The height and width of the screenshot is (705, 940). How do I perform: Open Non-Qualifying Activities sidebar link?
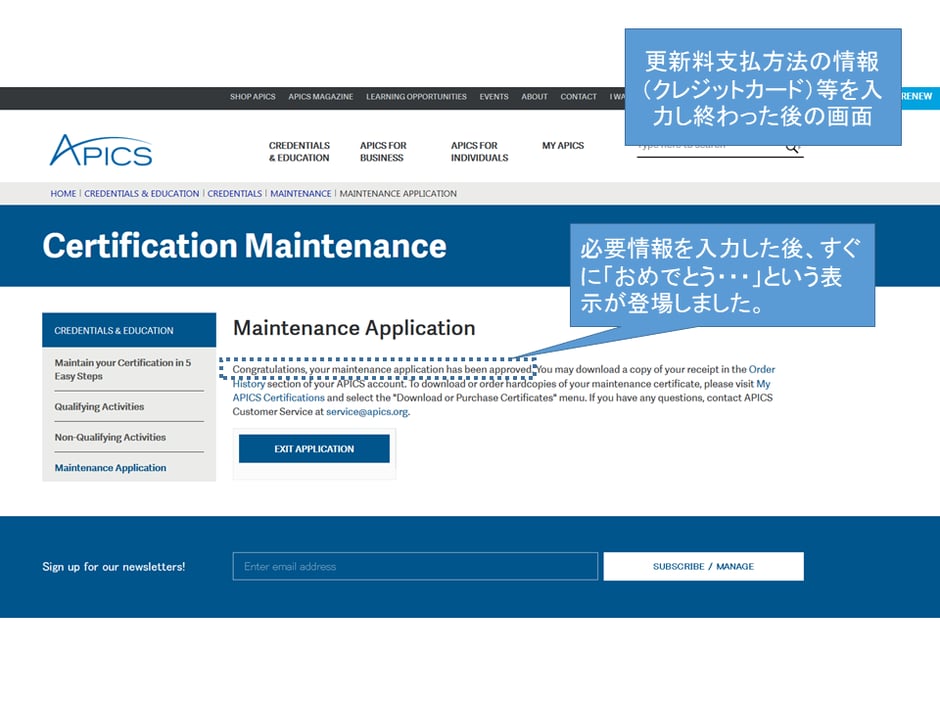(110, 437)
